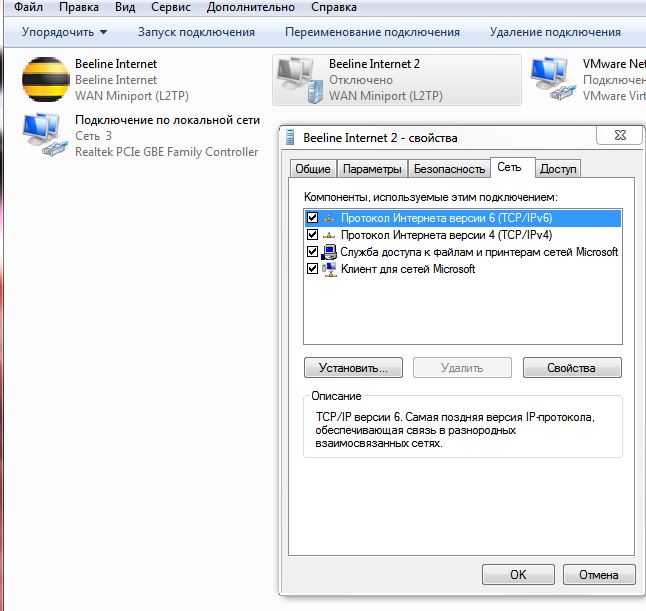The width and height of the screenshot is (646, 611).
Task: Open the Сервис menu
Action: pos(171,7)
